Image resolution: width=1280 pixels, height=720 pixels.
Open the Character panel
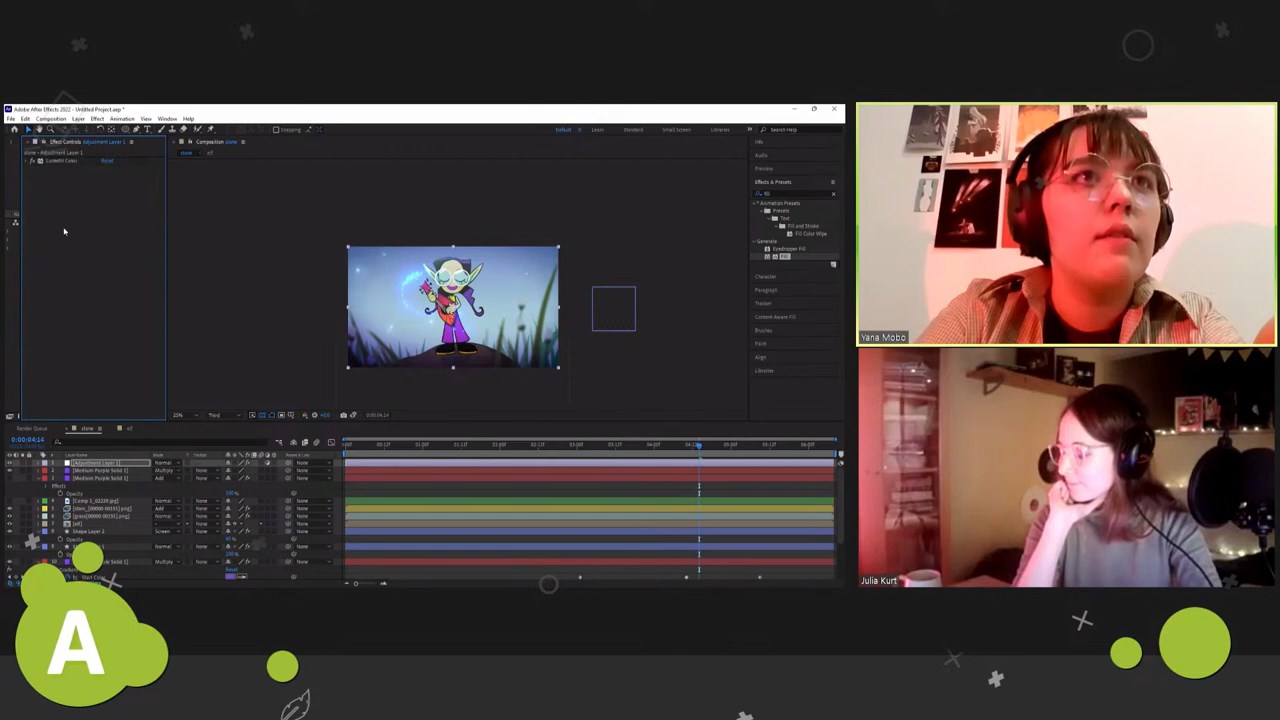click(x=766, y=276)
